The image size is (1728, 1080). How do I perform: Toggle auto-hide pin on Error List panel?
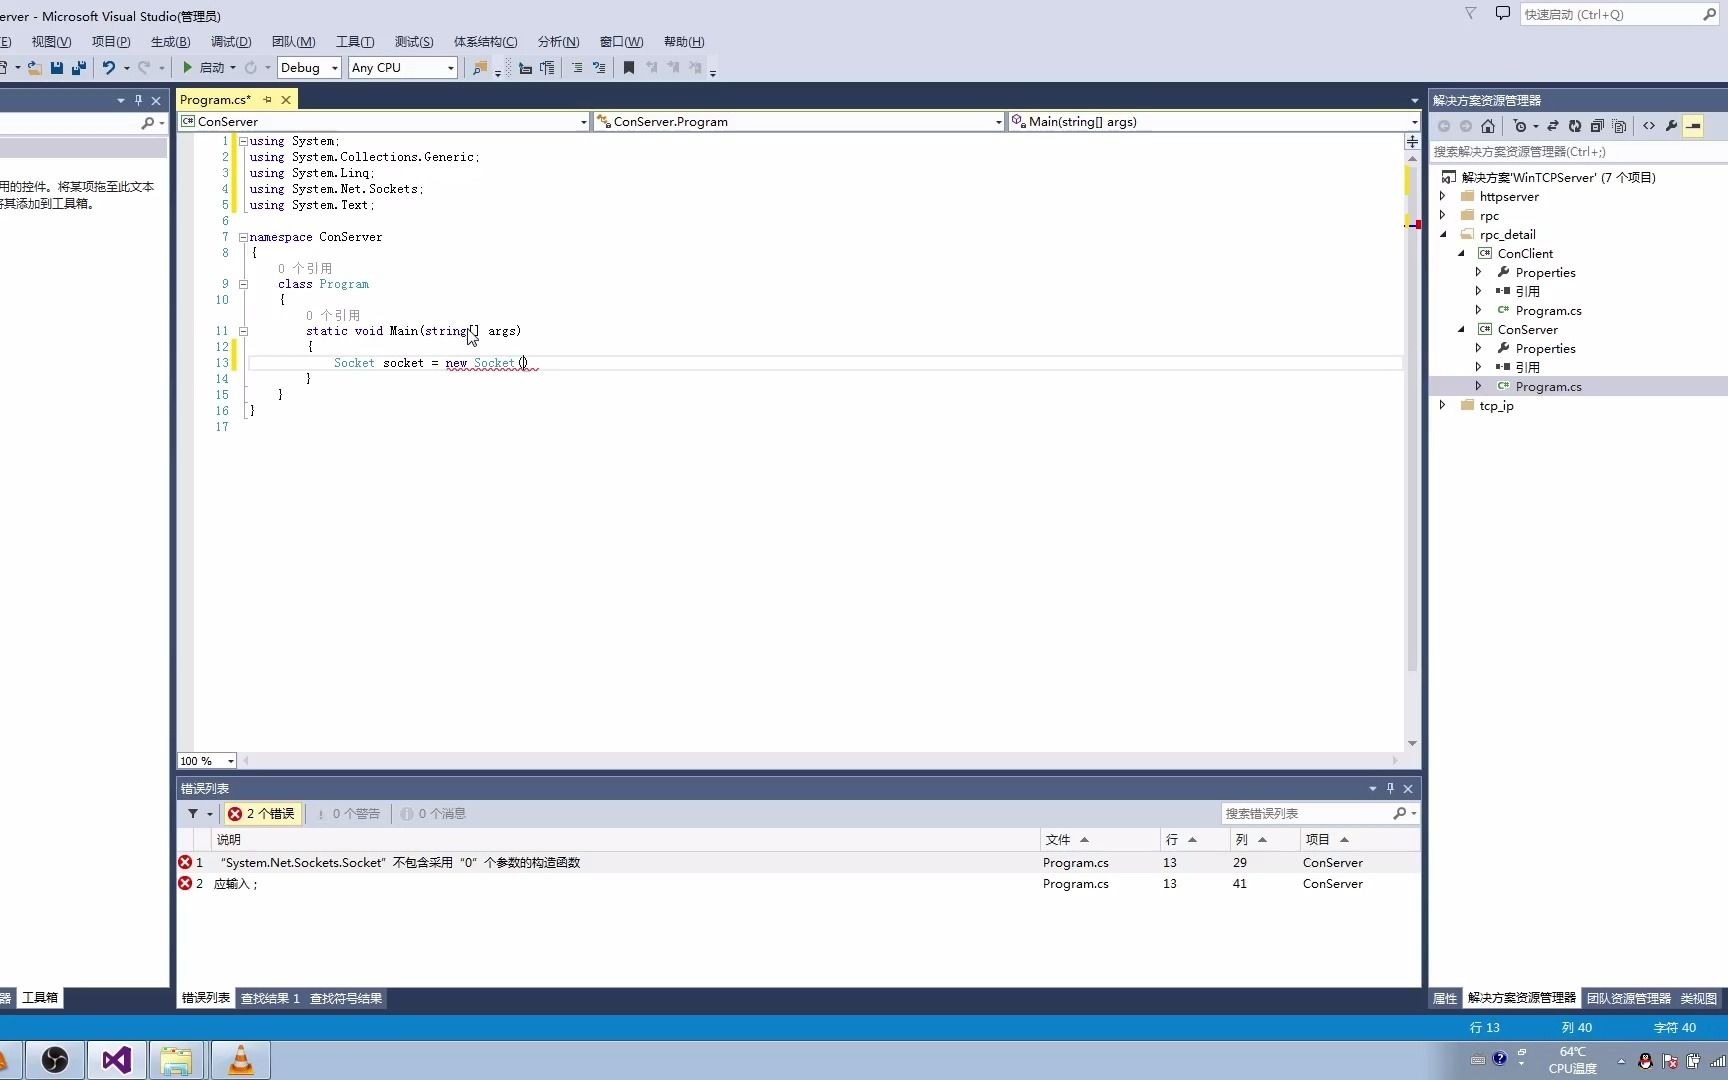tap(1390, 788)
